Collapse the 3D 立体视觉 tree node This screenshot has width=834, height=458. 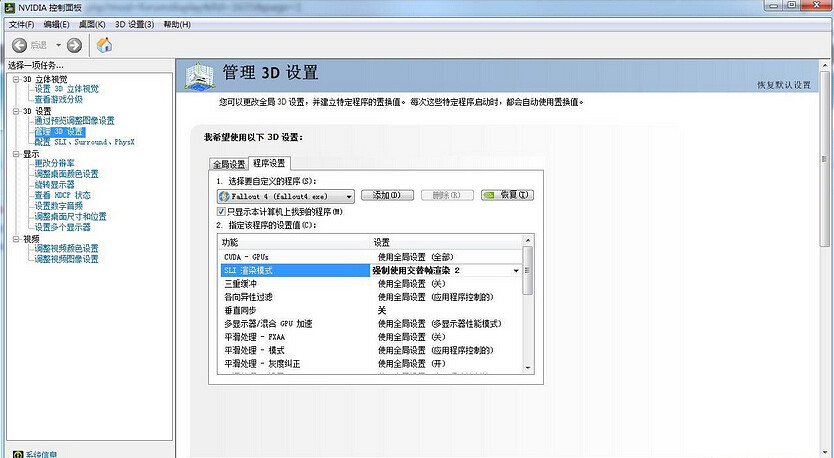pyautogui.click(x=16, y=79)
